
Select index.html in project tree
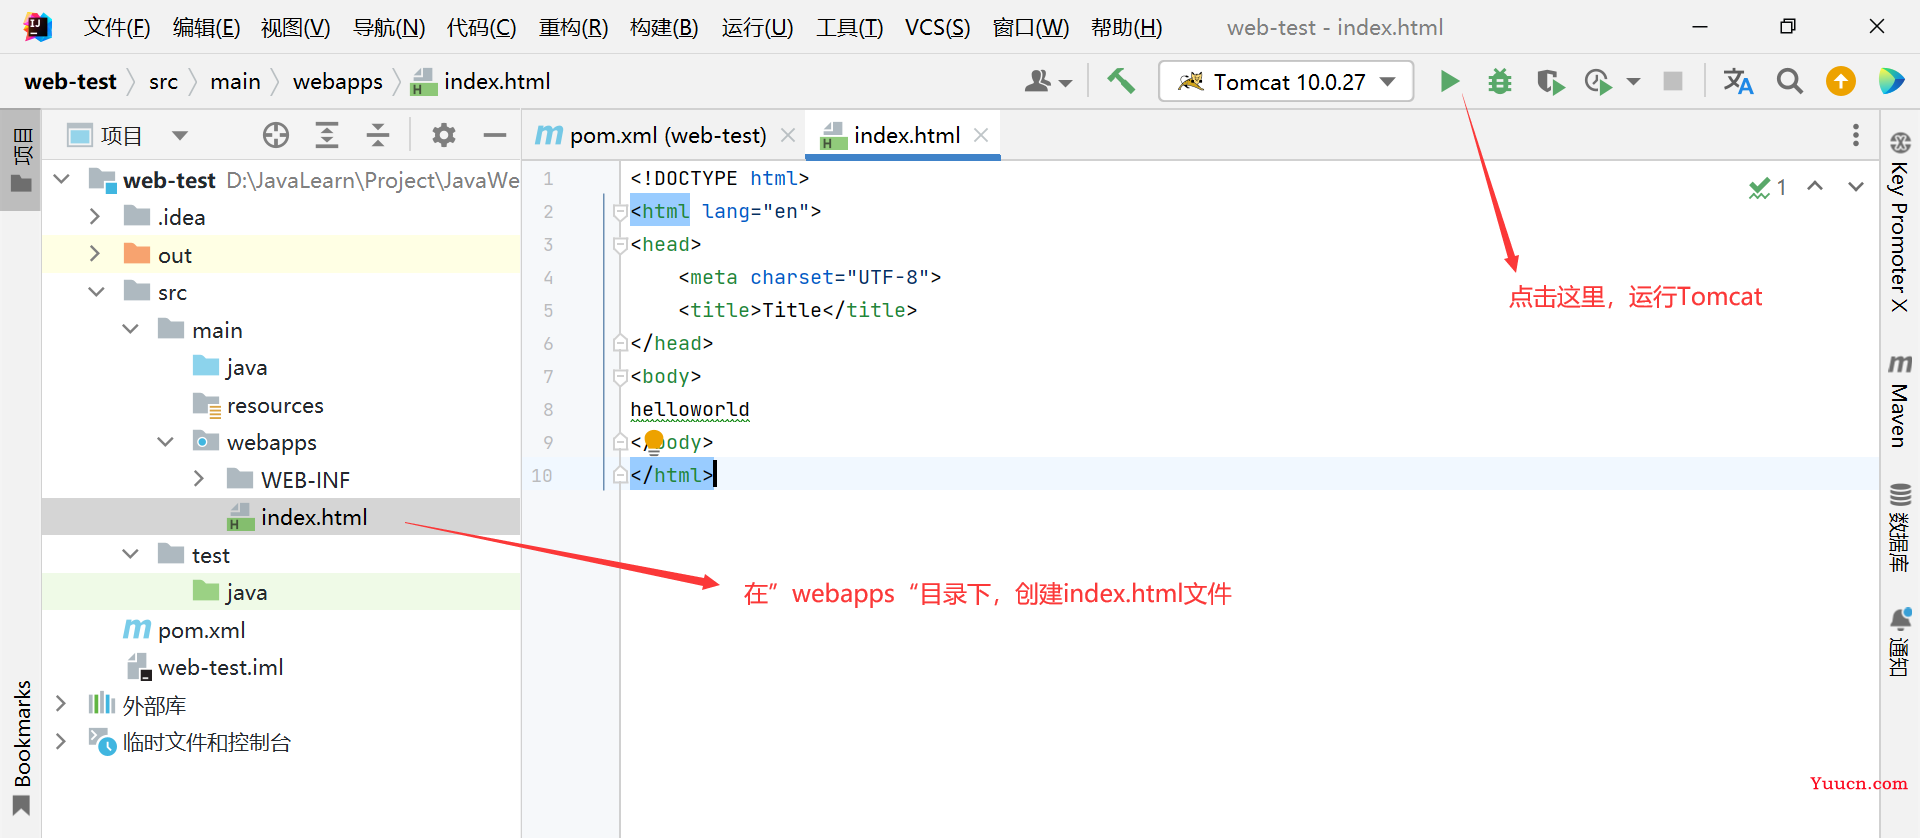(x=281, y=517)
